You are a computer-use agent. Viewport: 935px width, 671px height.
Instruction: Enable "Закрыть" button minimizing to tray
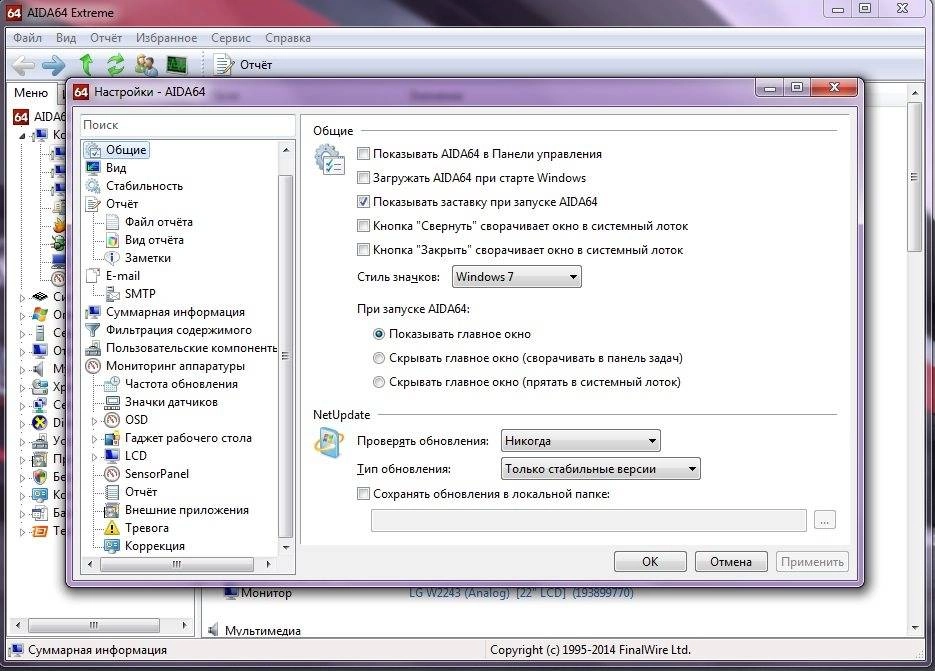coord(363,250)
